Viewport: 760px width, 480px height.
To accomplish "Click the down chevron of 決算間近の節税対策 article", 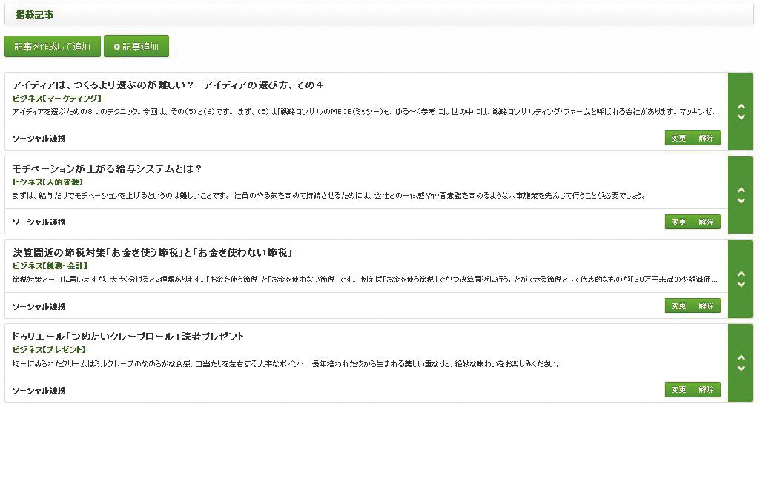I will click(741, 284).
